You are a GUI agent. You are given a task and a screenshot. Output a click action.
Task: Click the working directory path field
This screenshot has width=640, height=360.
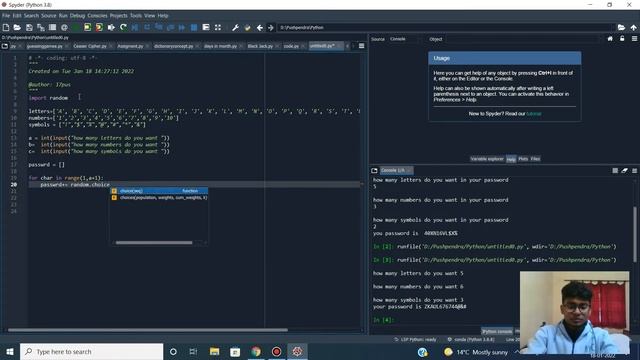tap(446, 27)
